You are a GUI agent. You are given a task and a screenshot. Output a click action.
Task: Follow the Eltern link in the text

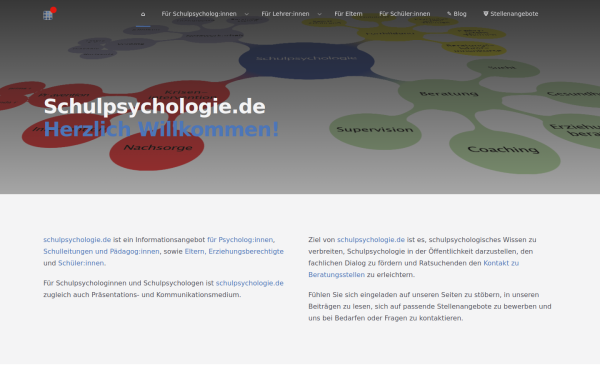[194, 251]
